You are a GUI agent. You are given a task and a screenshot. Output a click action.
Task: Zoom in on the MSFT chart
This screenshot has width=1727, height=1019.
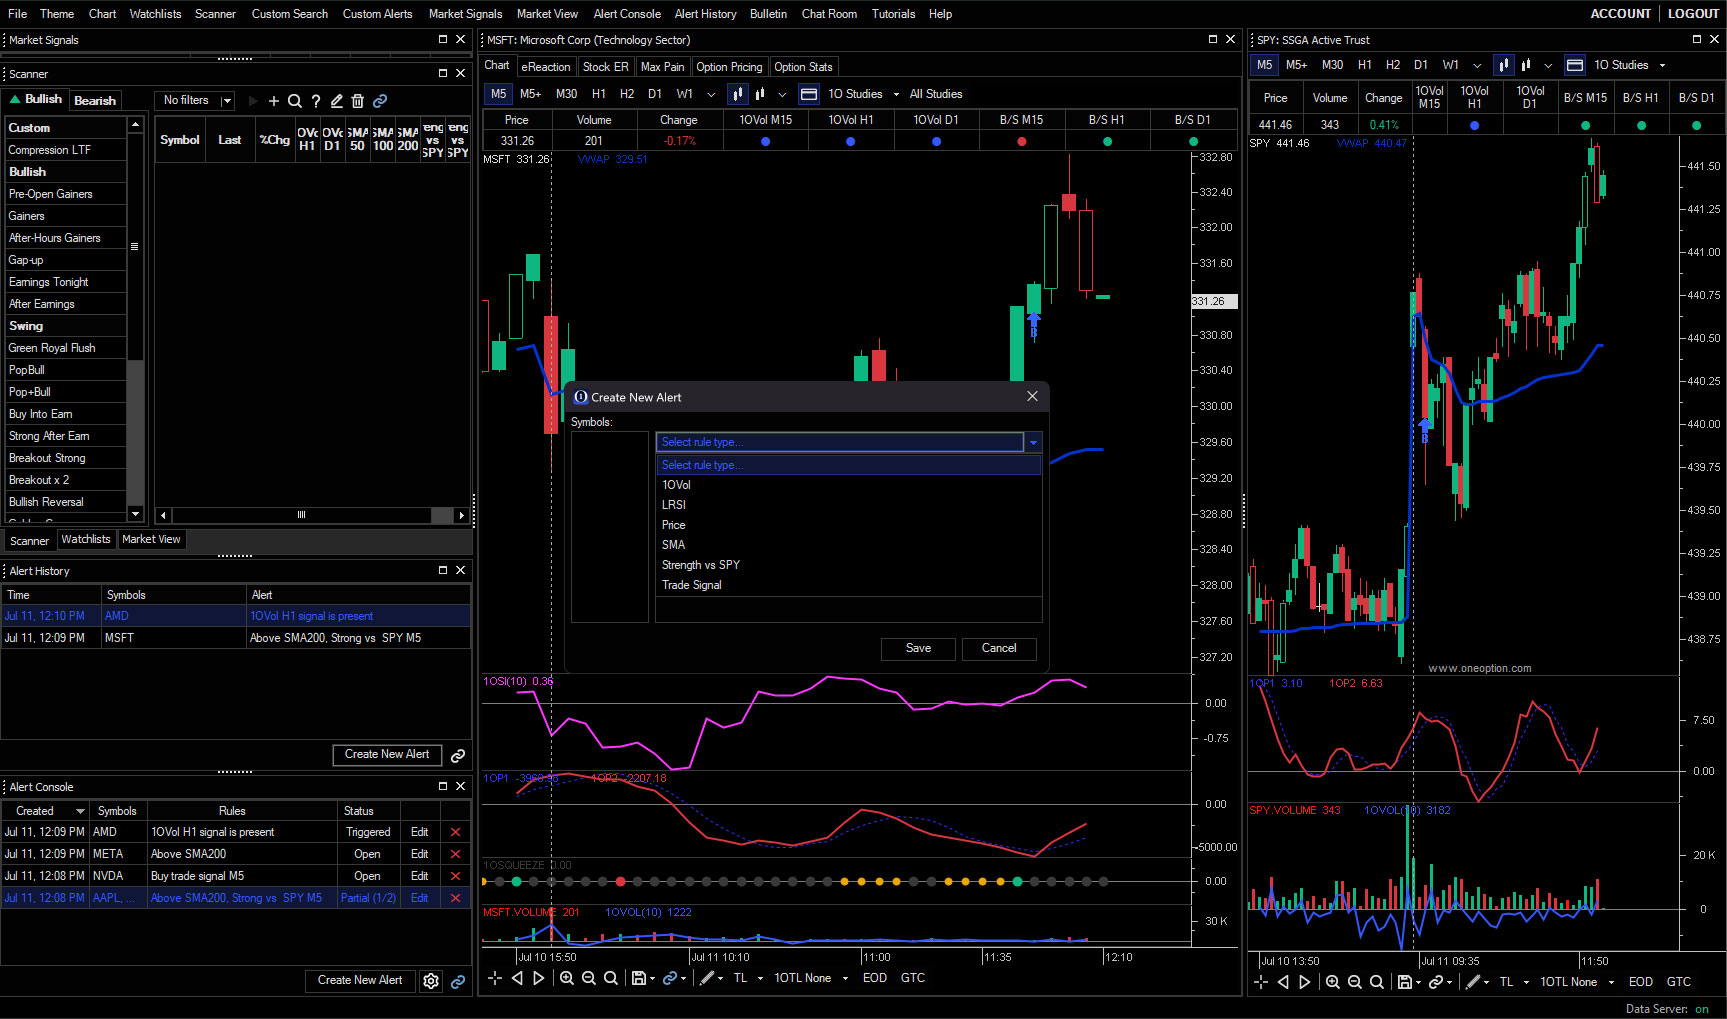click(566, 978)
